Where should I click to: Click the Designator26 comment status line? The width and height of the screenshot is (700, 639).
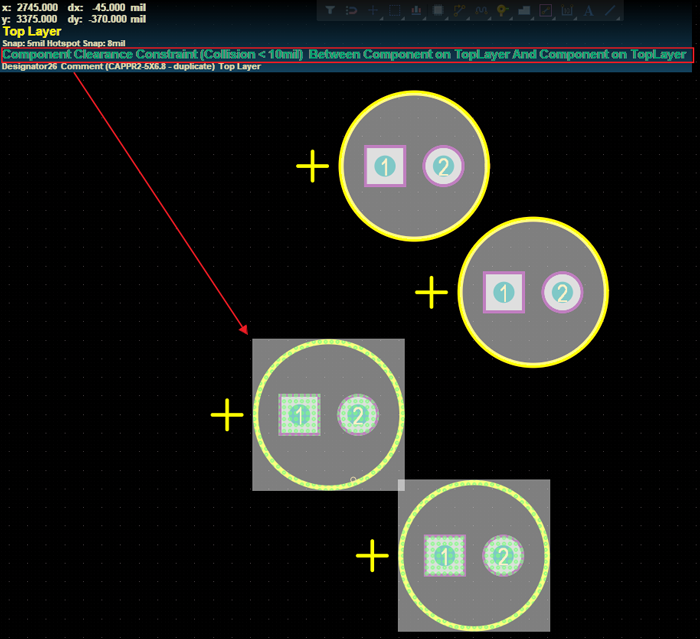tap(131, 67)
